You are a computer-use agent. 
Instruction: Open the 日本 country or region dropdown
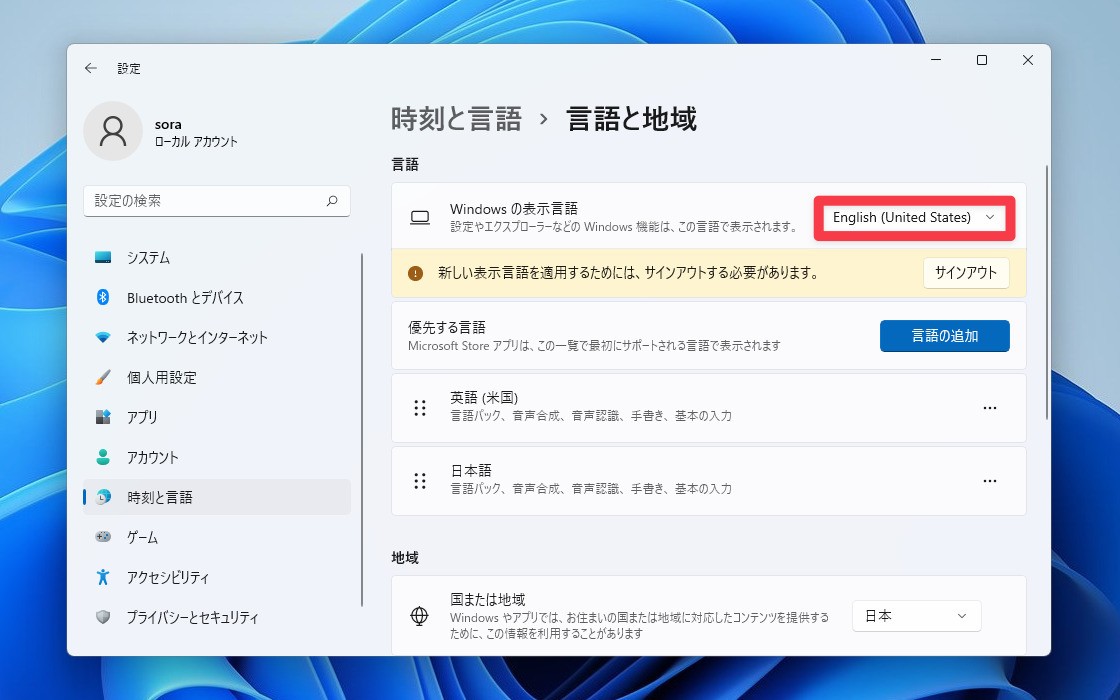916,616
